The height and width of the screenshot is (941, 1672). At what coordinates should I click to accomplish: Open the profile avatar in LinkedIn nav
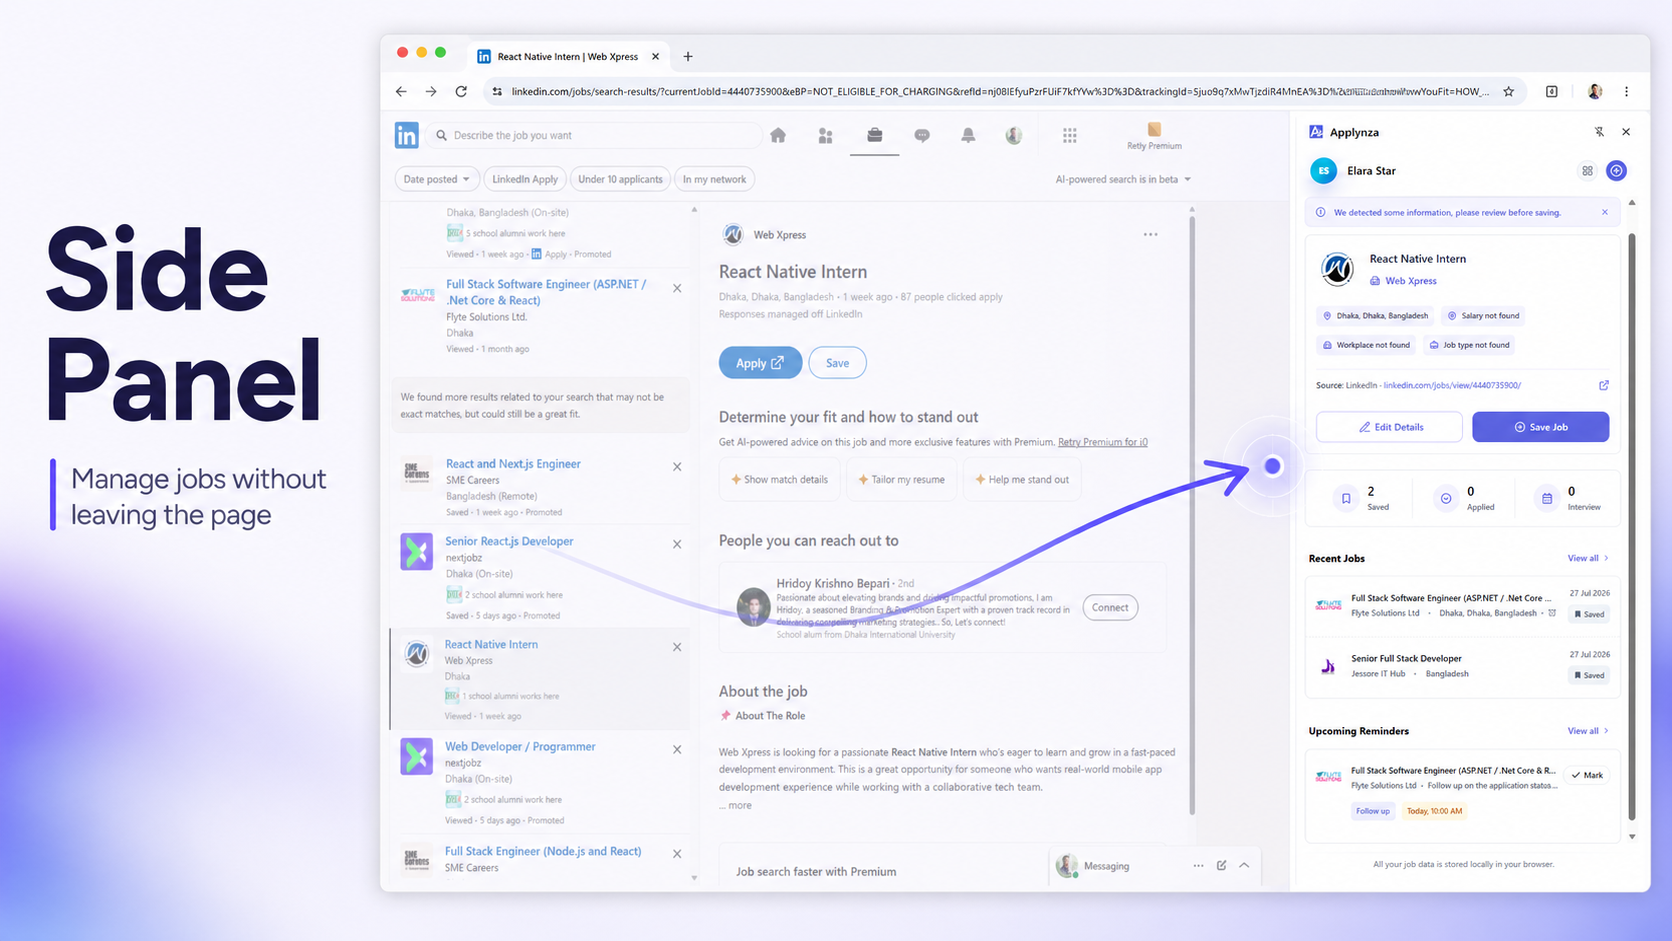click(x=1014, y=135)
